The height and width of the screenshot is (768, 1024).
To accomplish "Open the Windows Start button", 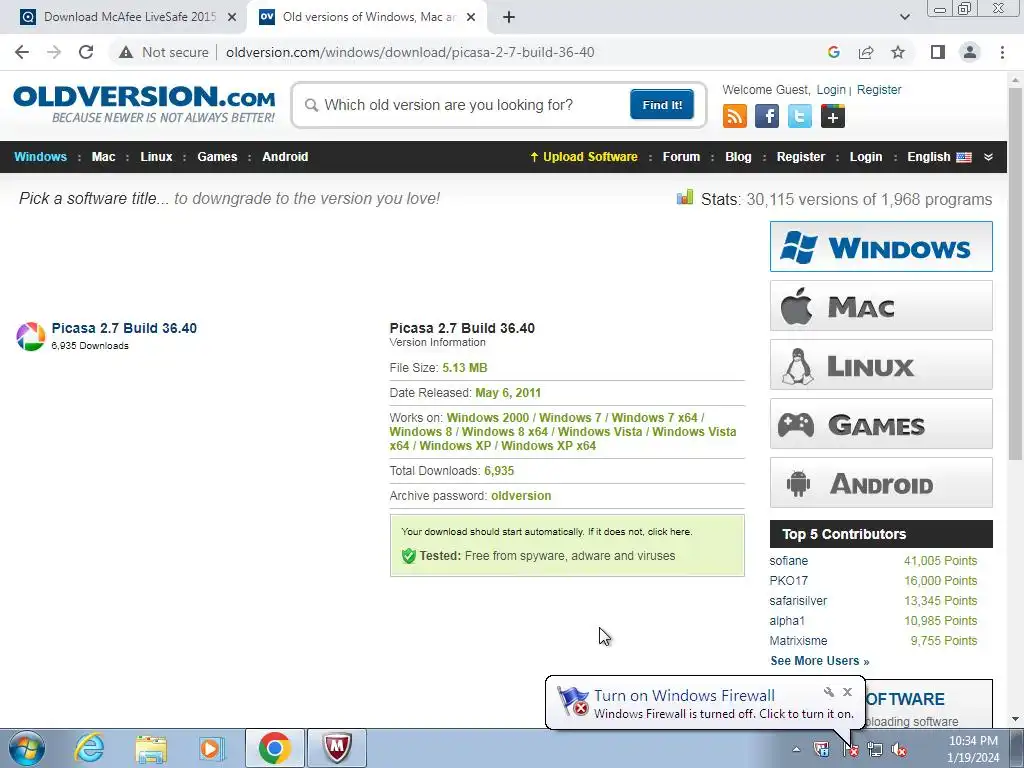I will 27,748.
